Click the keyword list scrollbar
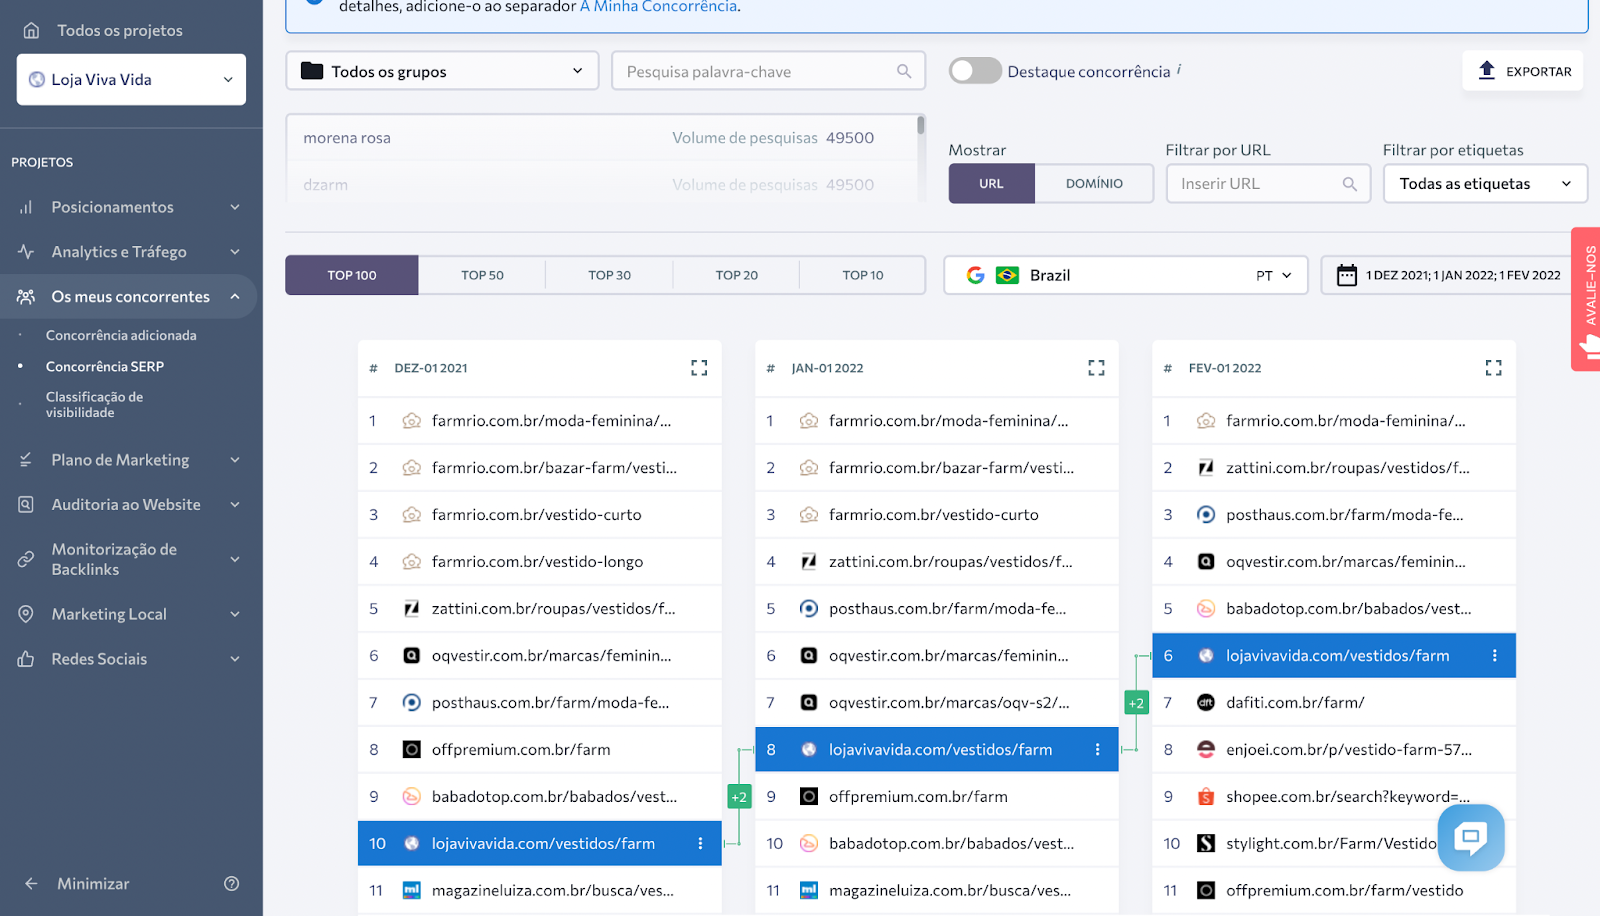Screen dimensions: 1600x916 pos(921,126)
